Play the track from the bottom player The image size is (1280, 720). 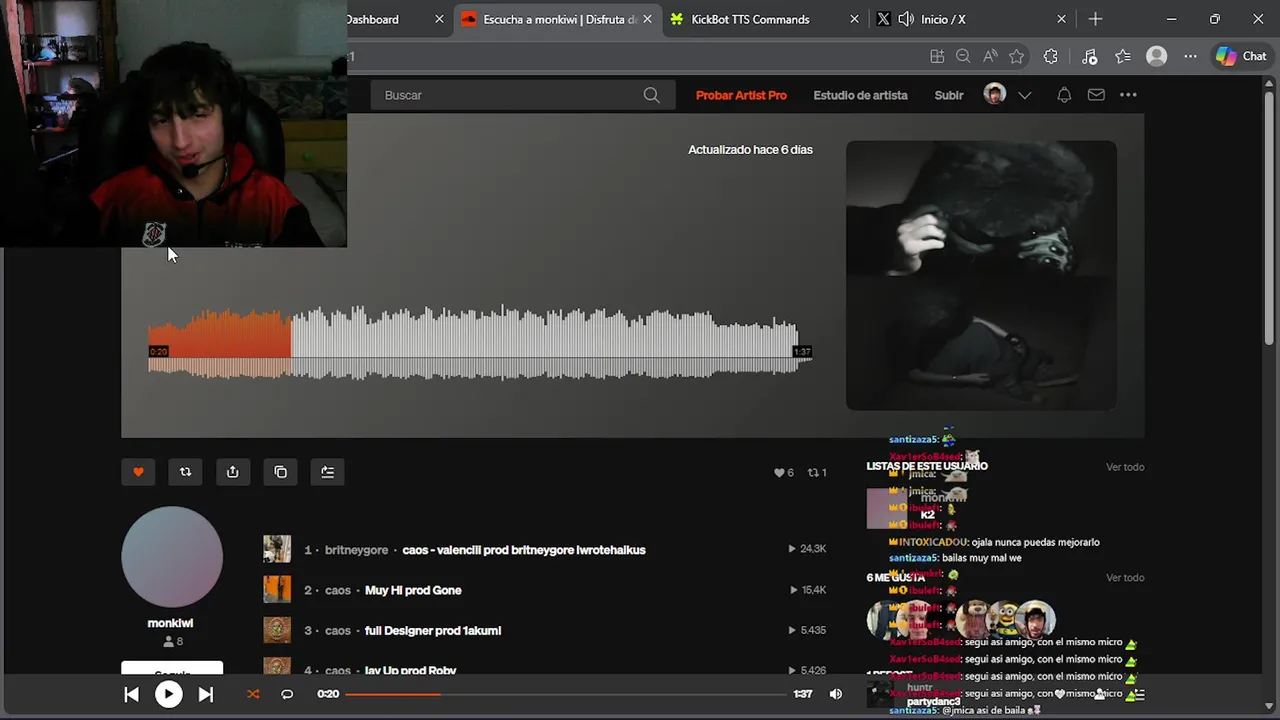point(168,694)
